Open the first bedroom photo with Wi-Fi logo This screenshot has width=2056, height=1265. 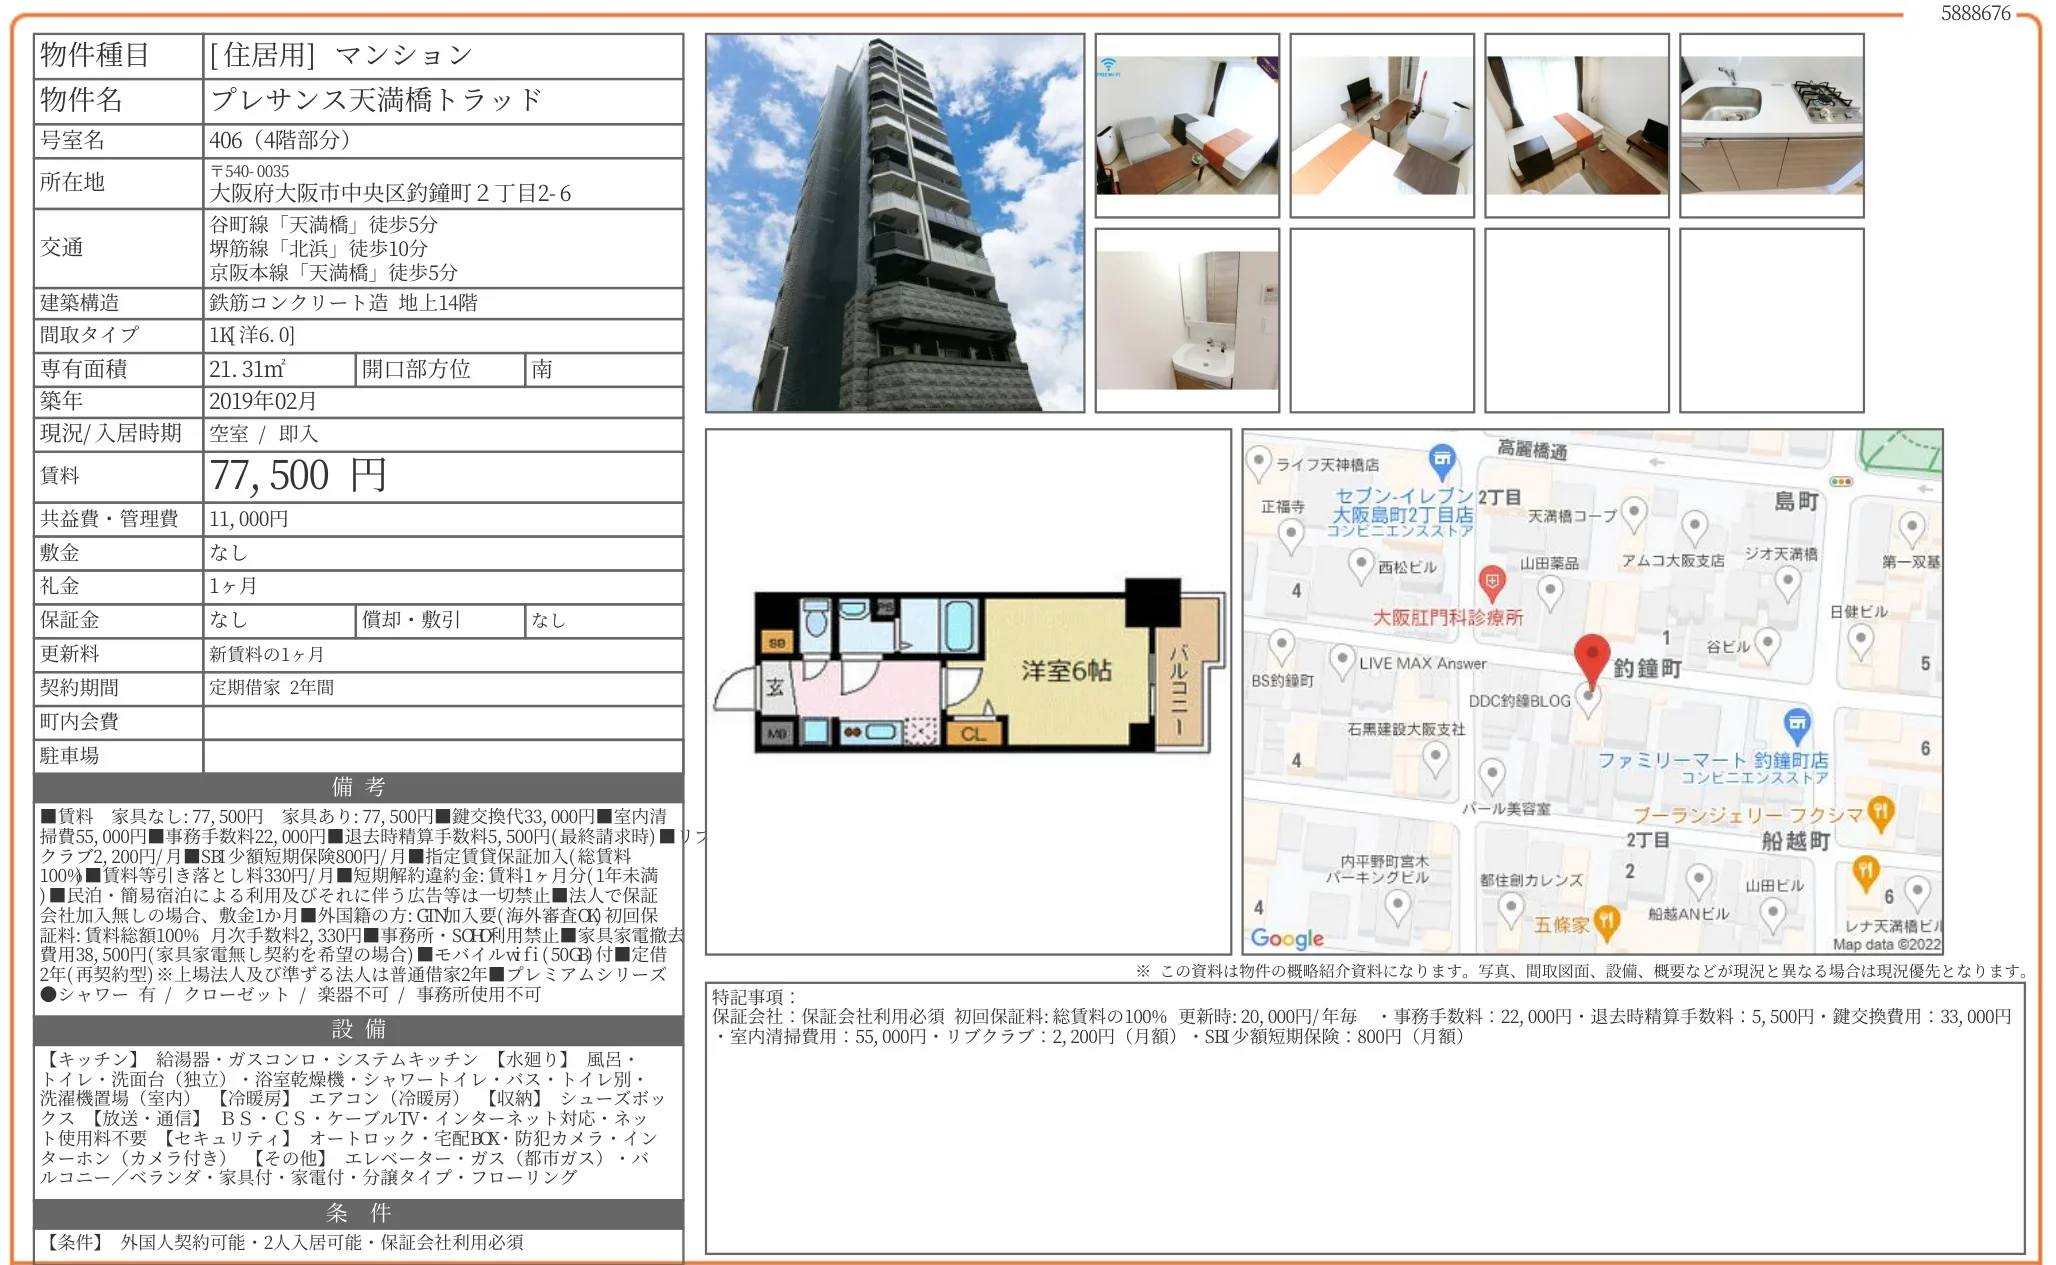(1187, 125)
